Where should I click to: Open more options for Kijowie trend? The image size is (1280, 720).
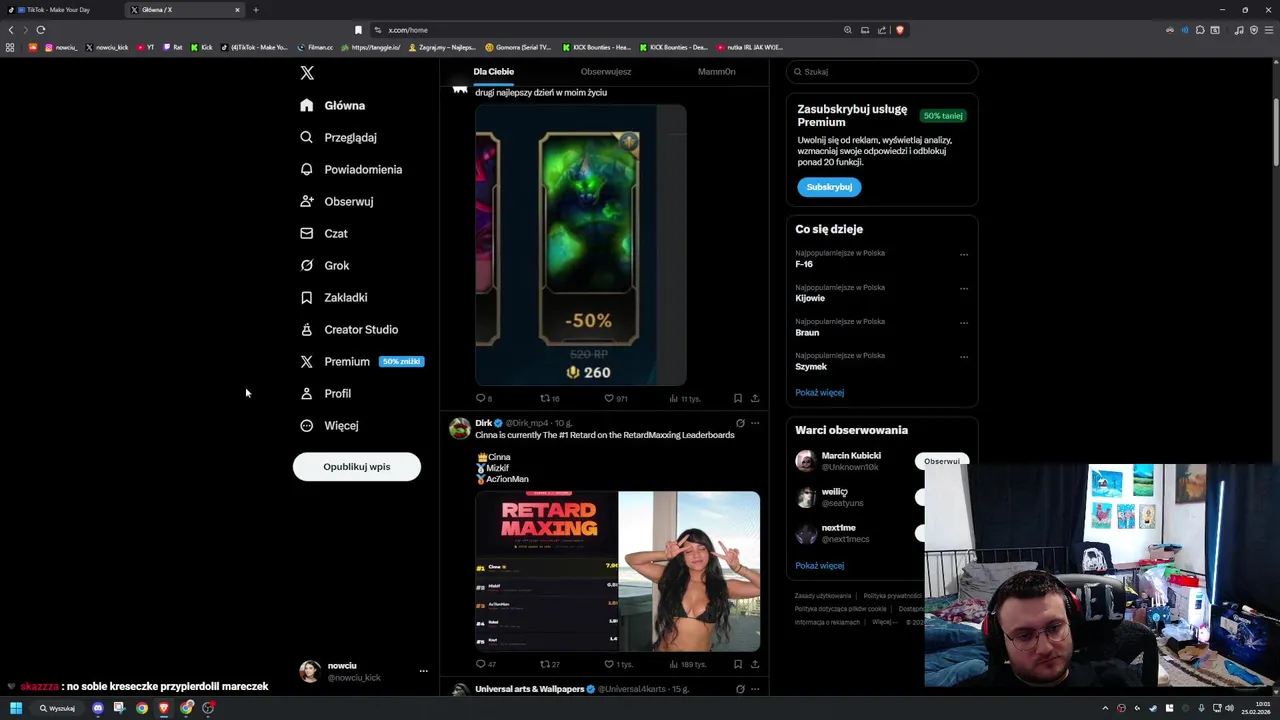964,288
